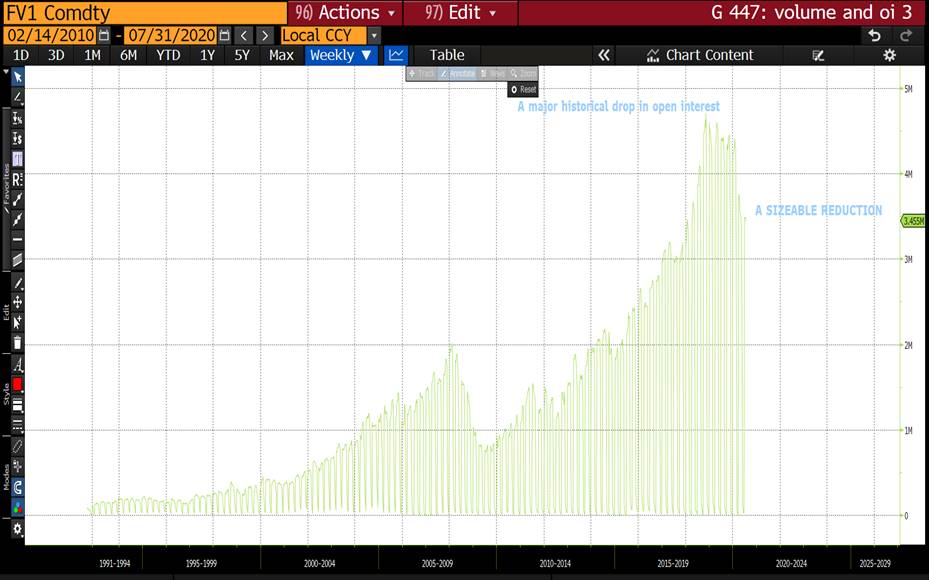Select the YTD range tab
The image size is (929, 580).
pos(168,55)
